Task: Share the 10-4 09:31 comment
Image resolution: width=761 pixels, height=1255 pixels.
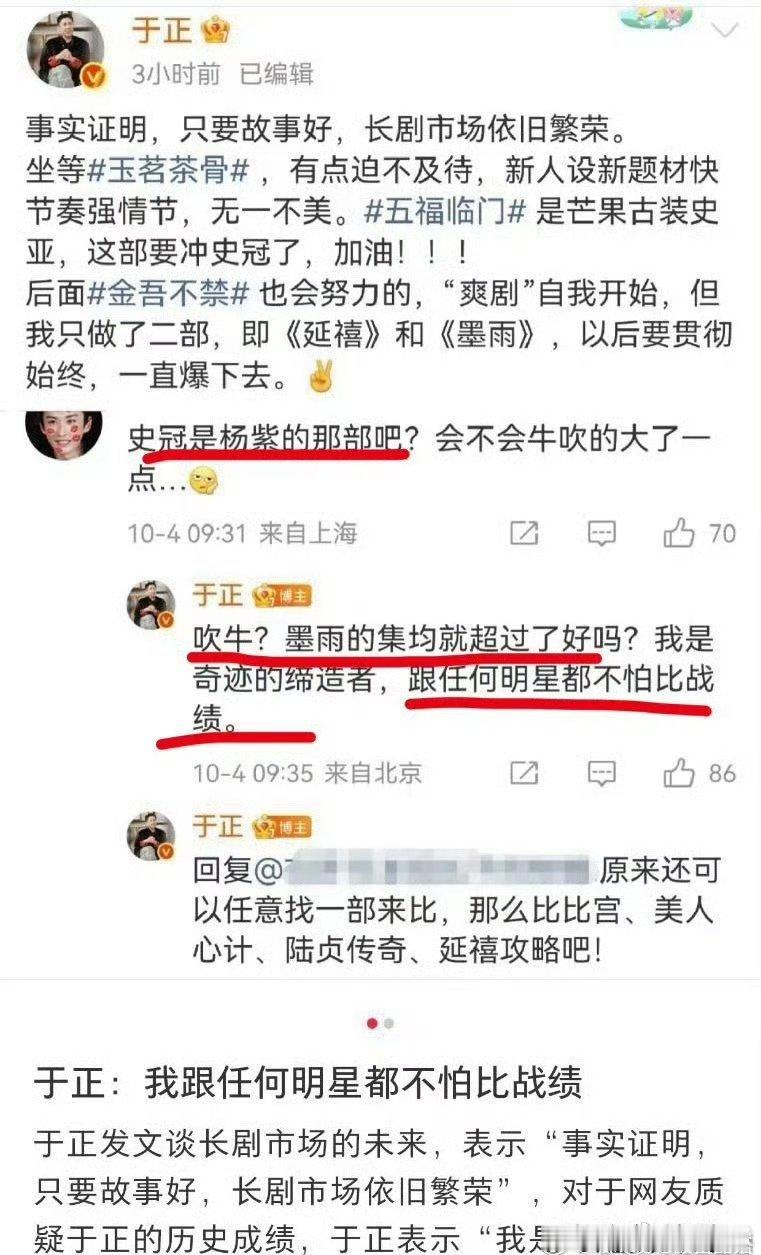Action: tap(523, 533)
